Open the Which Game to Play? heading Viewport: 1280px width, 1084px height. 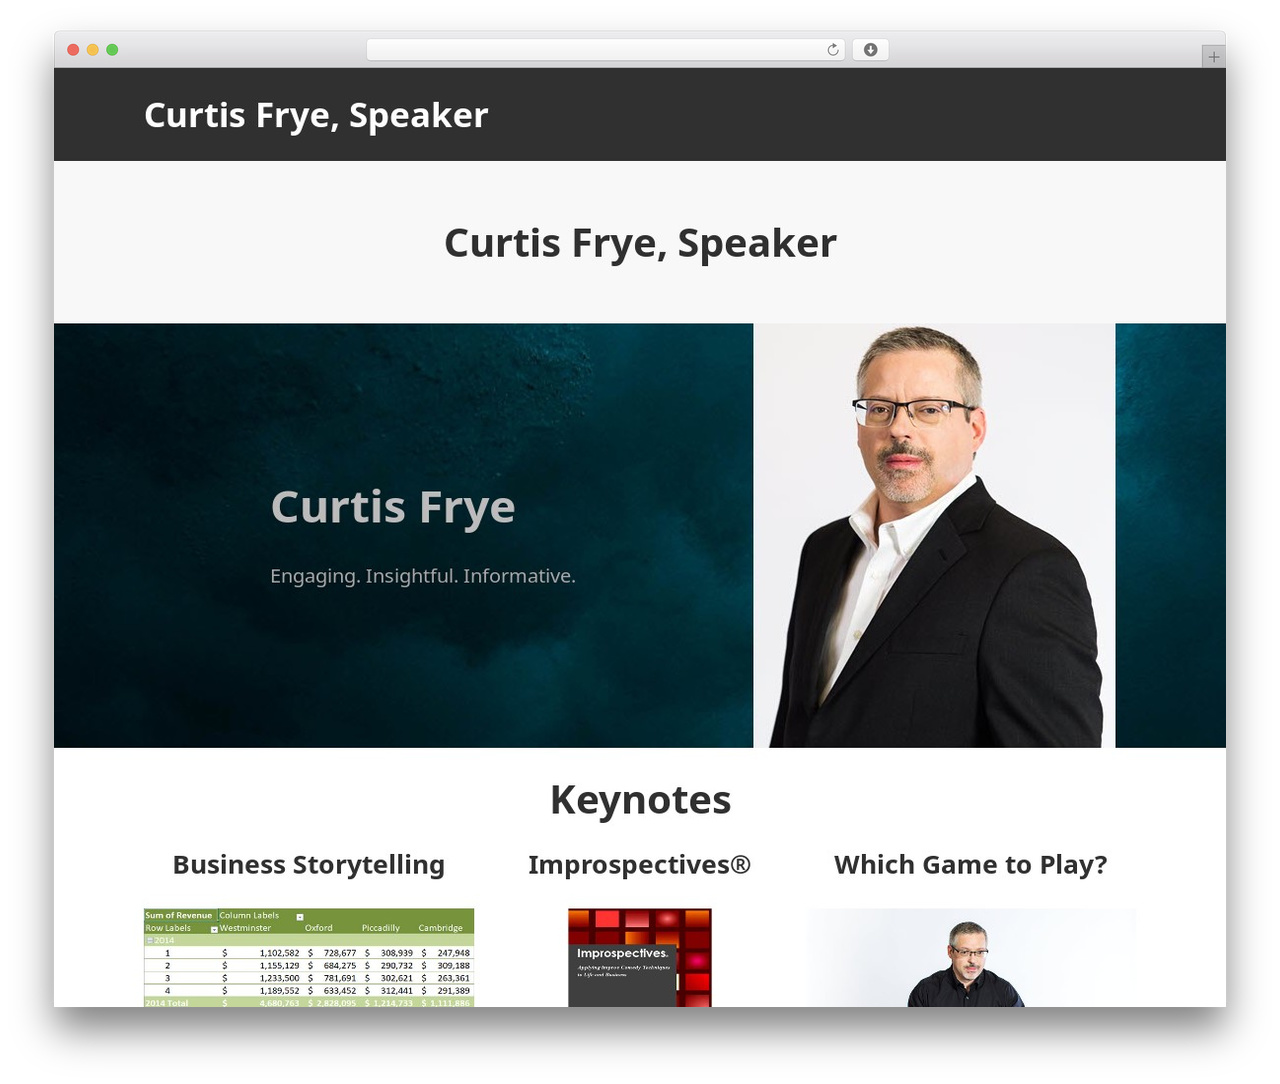click(971, 865)
